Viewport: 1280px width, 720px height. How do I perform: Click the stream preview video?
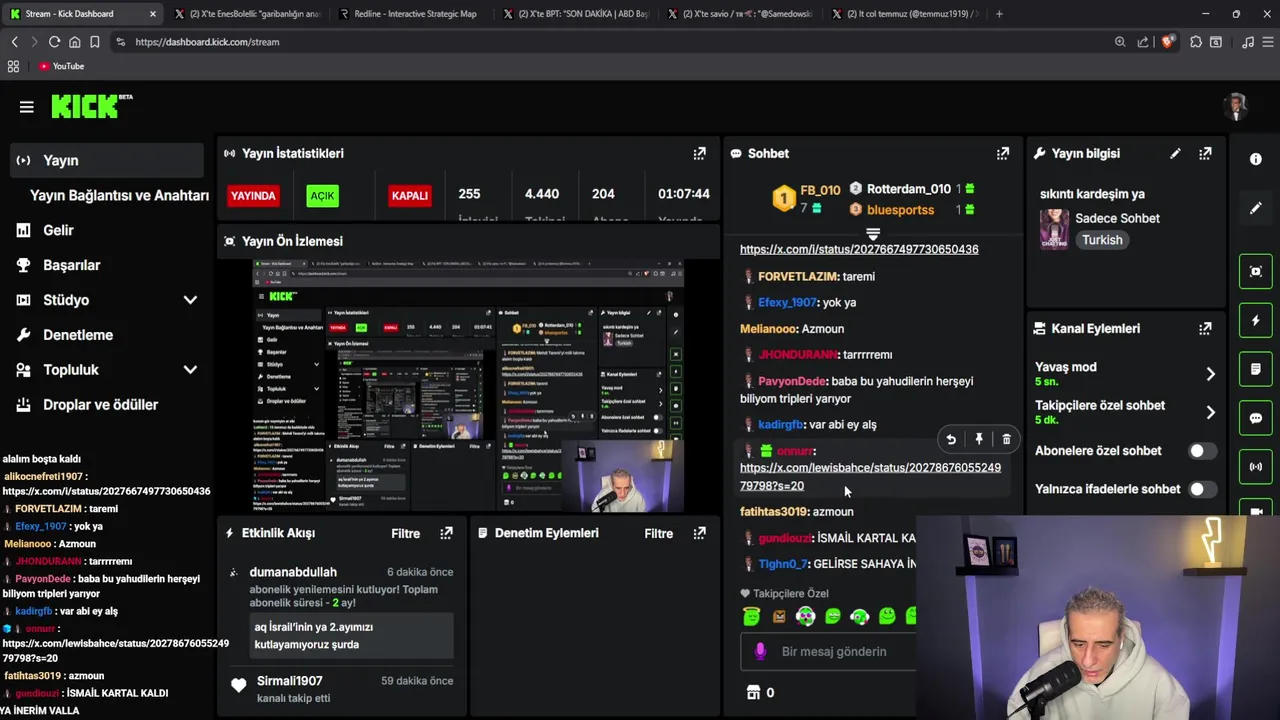(x=468, y=386)
